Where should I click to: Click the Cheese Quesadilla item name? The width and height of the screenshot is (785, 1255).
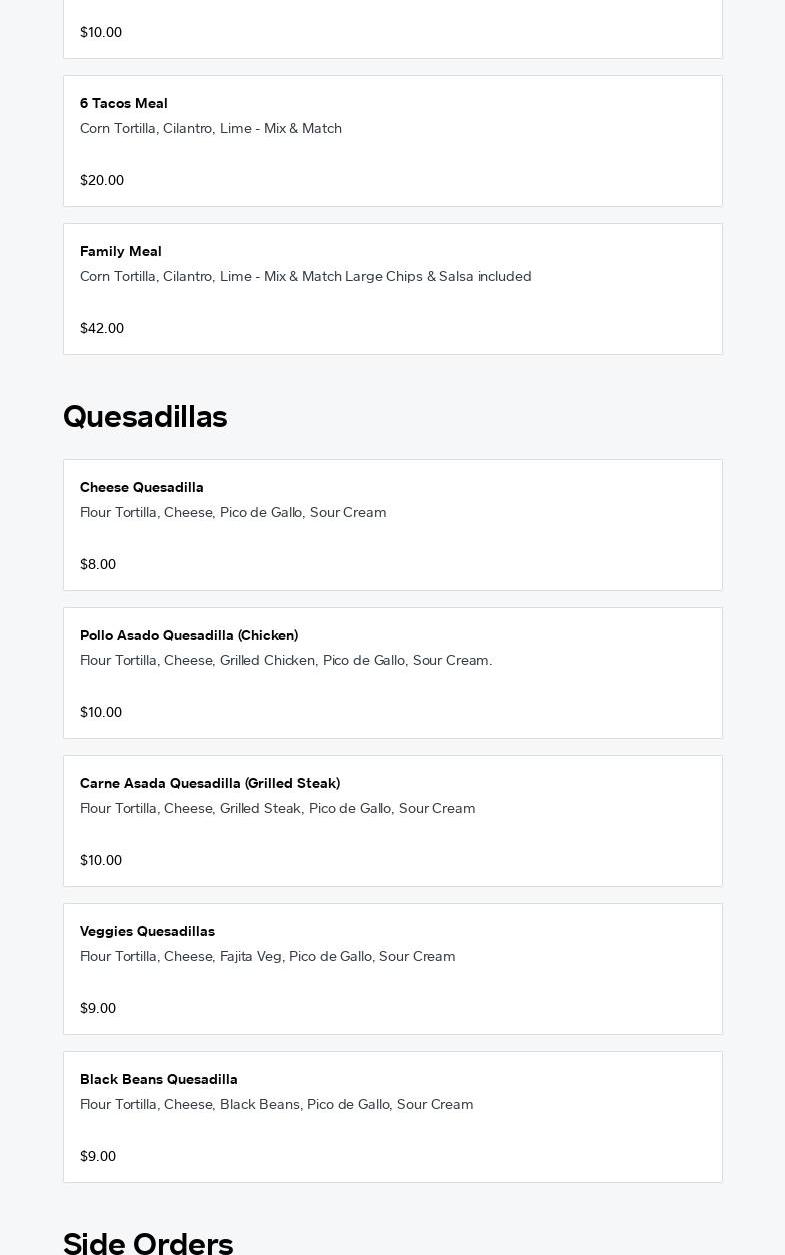(x=142, y=488)
